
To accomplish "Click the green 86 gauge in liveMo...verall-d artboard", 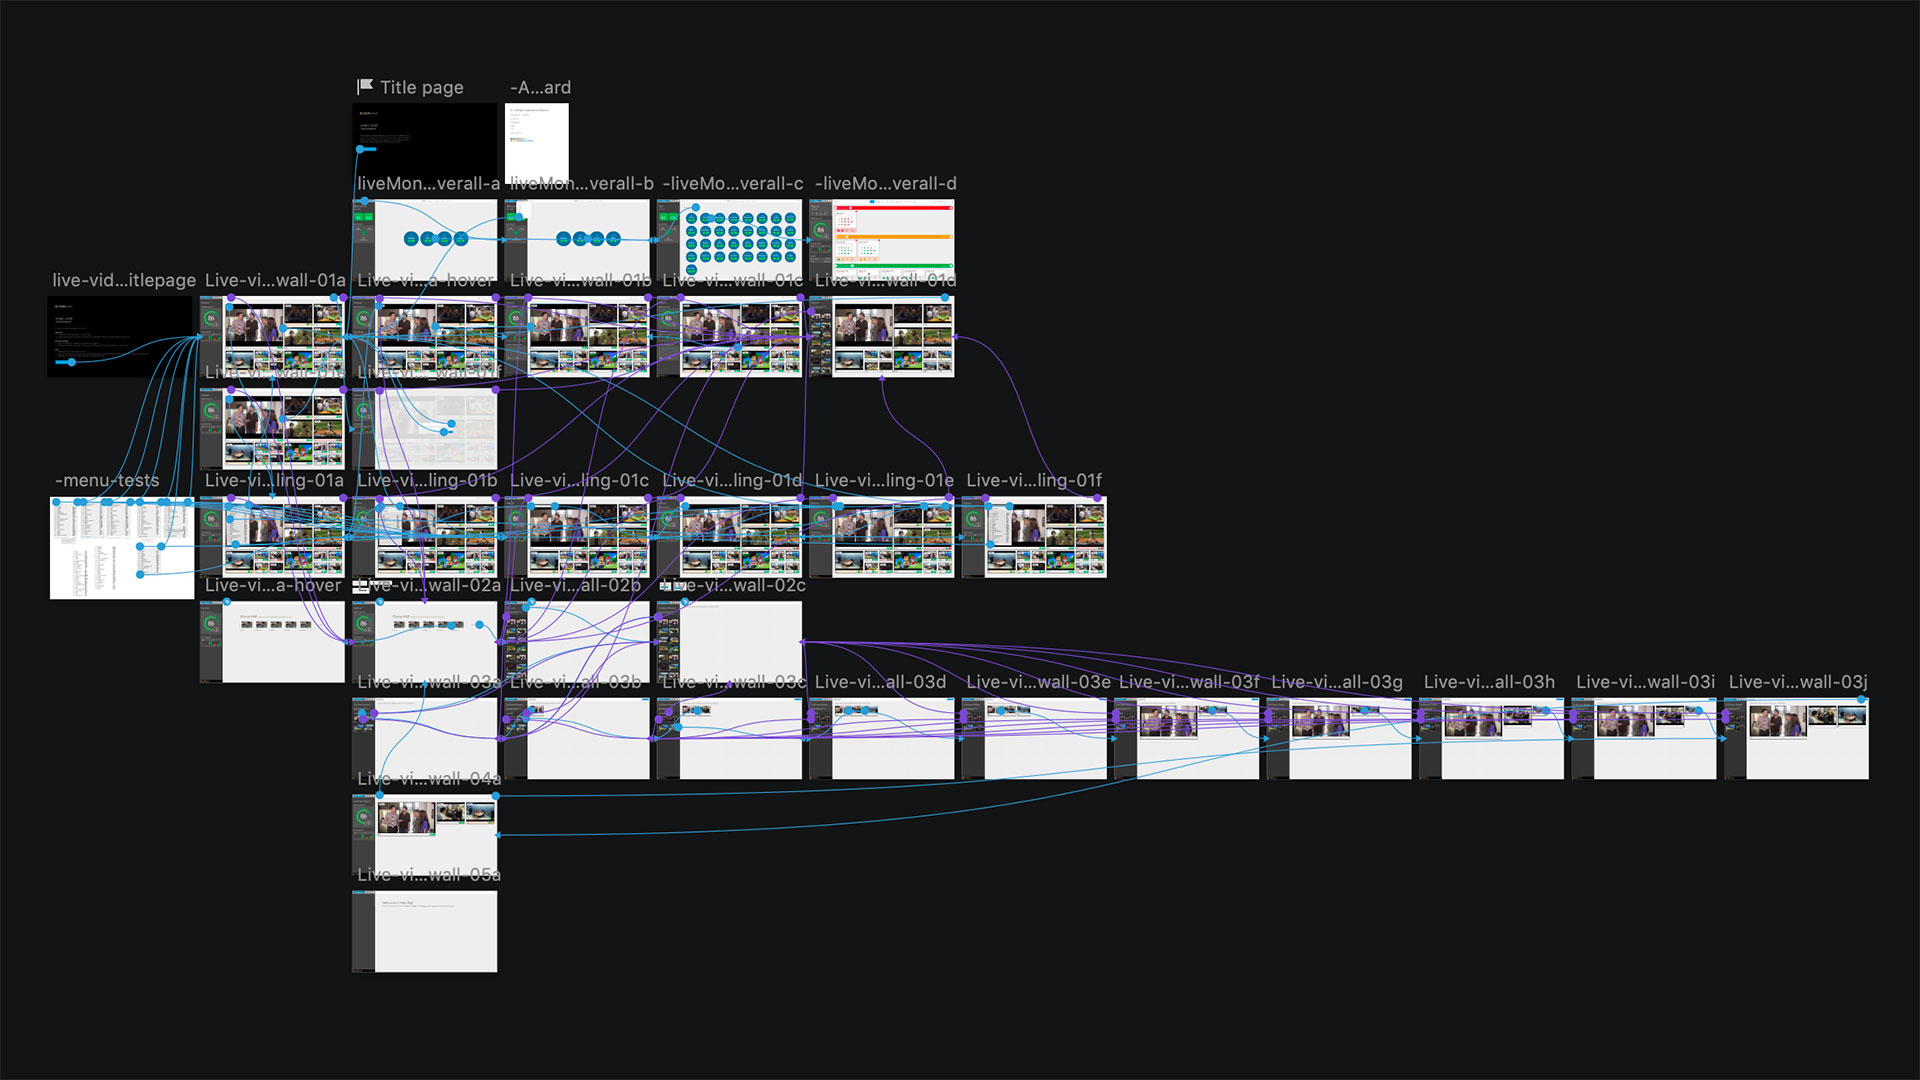I will [820, 230].
